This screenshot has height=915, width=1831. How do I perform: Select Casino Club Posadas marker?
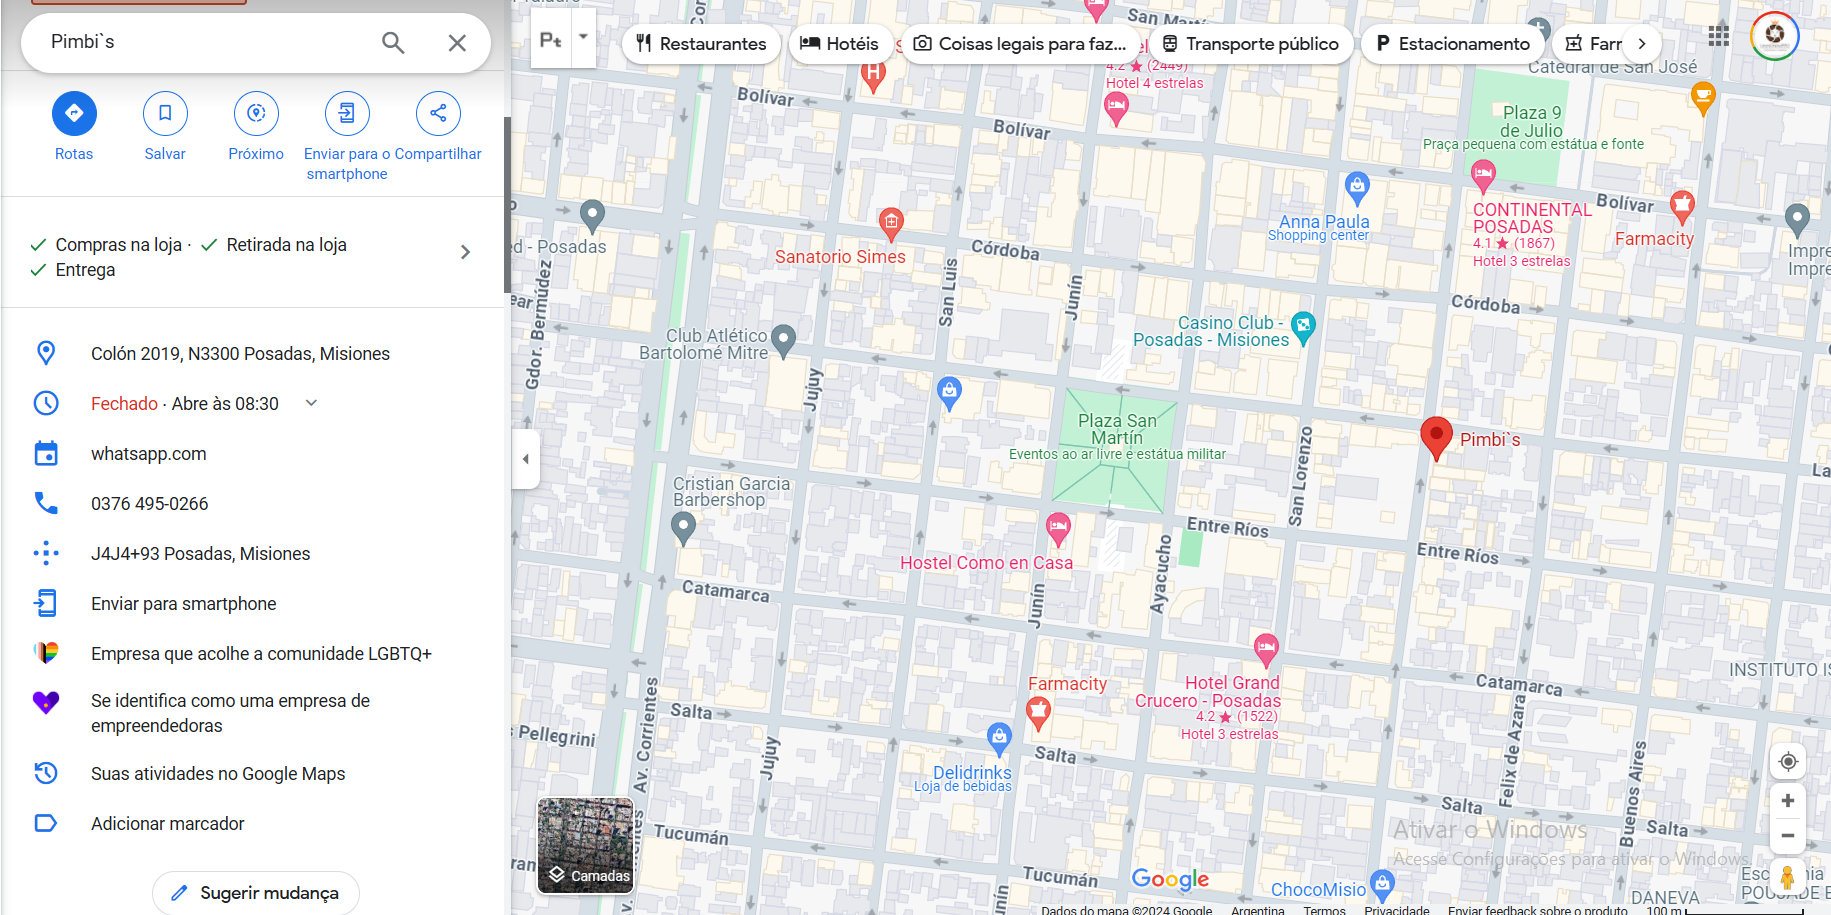click(1303, 327)
